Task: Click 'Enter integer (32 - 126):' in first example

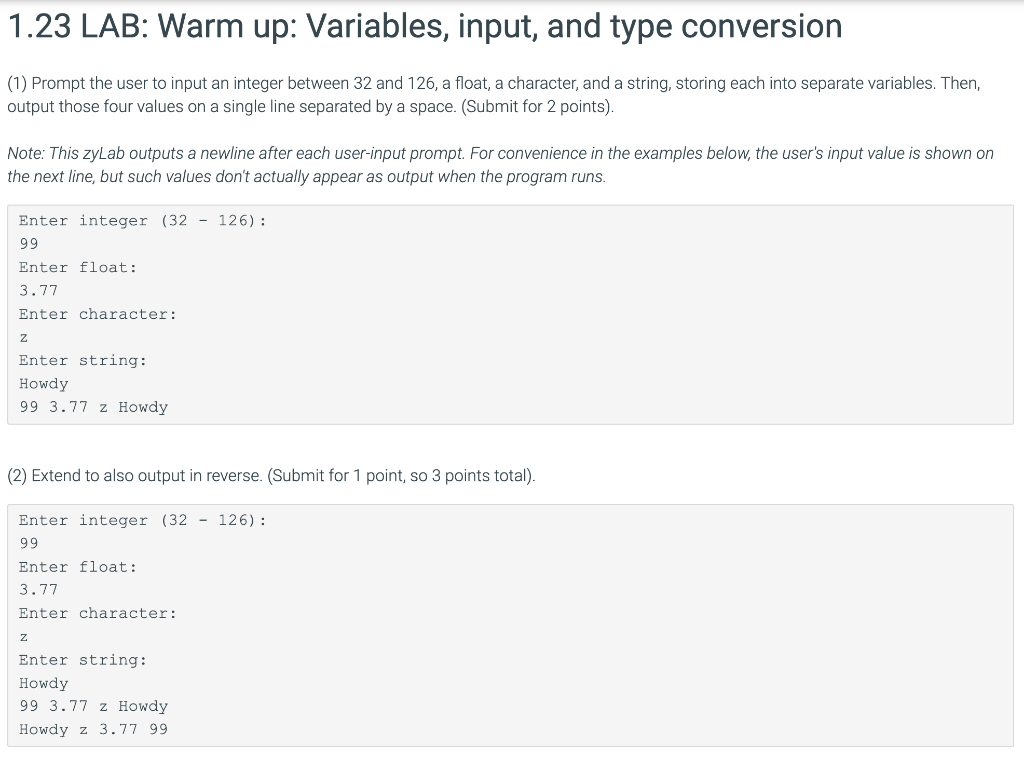Action: click(142, 221)
